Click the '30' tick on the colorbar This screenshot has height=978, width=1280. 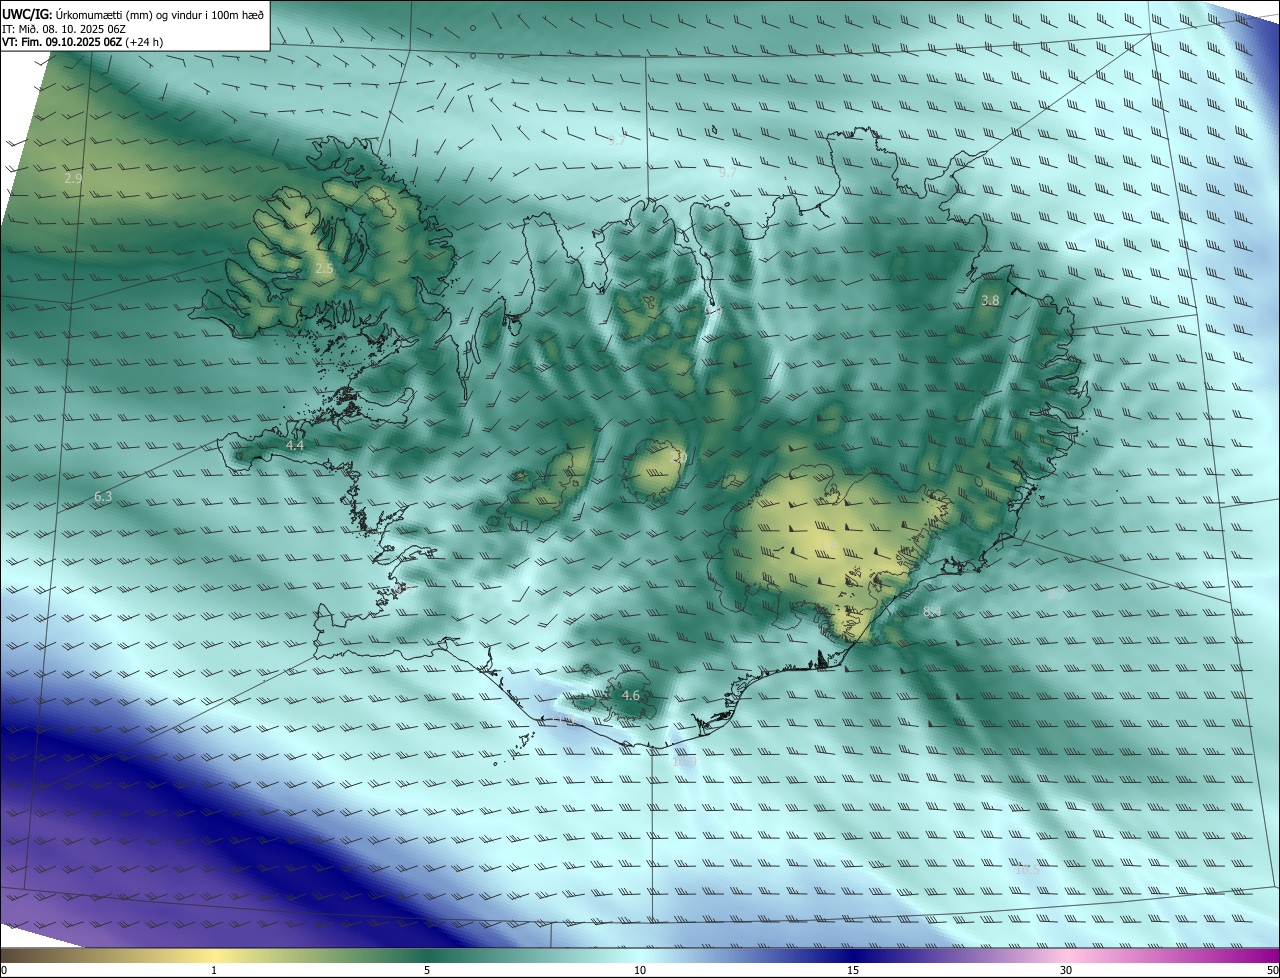click(x=1066, y=970)
